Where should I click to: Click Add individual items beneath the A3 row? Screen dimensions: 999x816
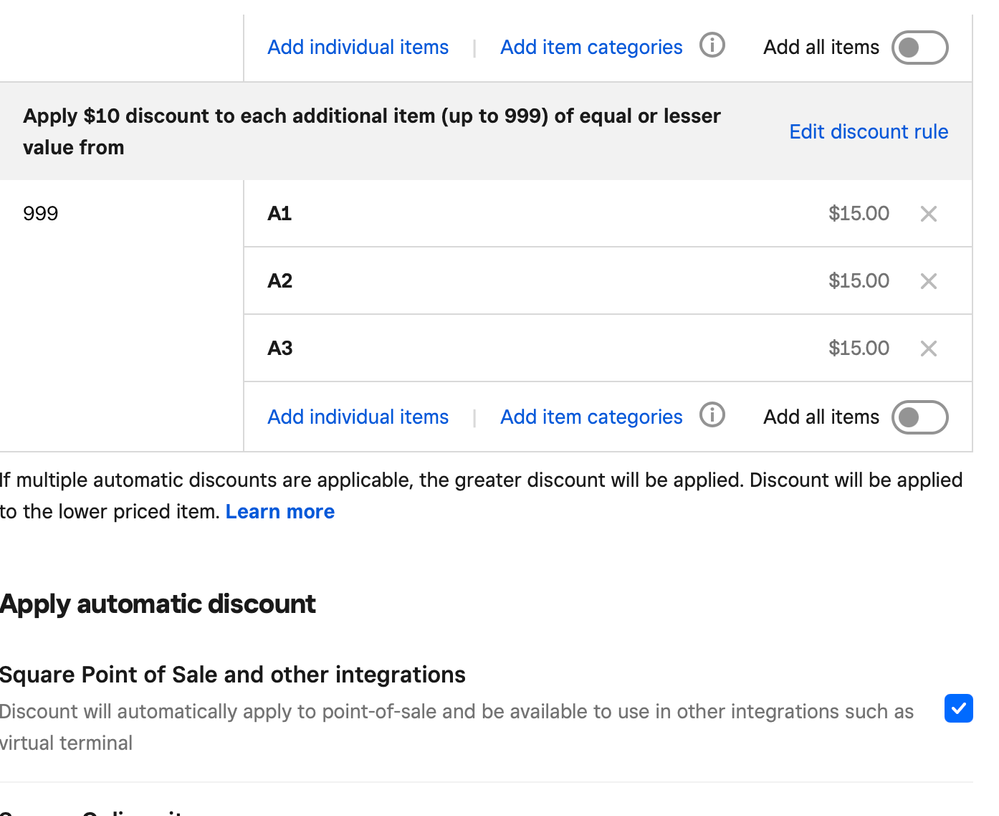[358, 417]
